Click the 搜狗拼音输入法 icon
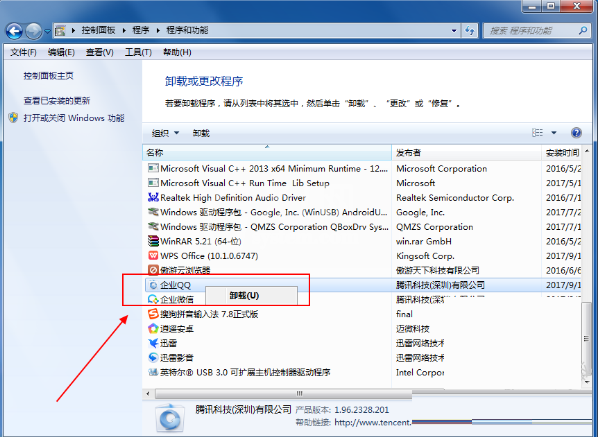The width and height of the screenshot is (599, 437). 153,314
